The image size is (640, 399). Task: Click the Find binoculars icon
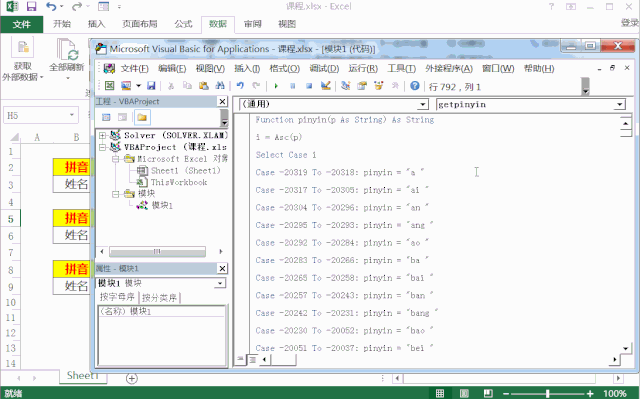(220, 86)
